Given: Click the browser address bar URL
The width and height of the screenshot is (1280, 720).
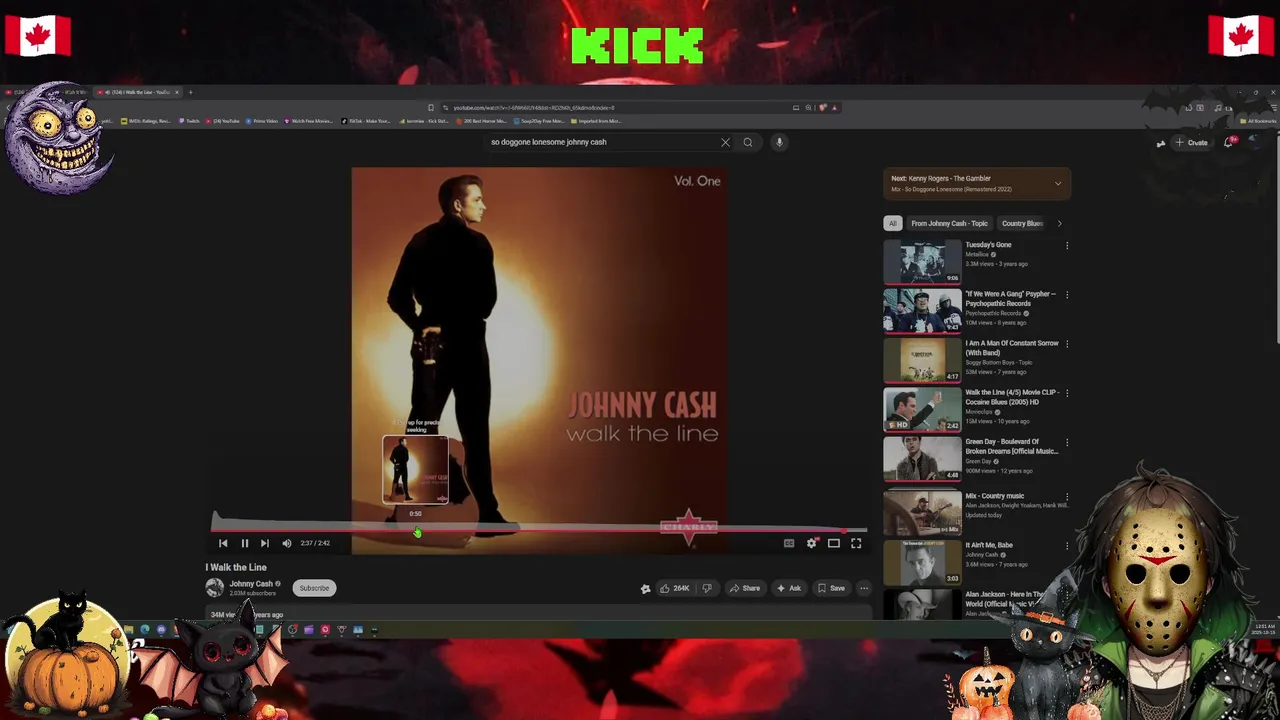Looking at the screenshot, I should coord(534,108).
